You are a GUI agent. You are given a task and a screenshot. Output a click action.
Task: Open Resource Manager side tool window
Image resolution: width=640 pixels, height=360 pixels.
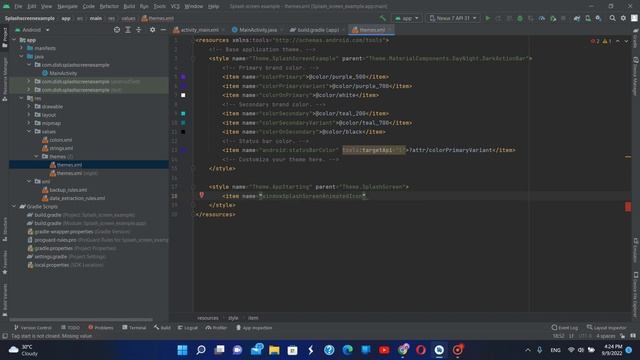pos(4,79)
